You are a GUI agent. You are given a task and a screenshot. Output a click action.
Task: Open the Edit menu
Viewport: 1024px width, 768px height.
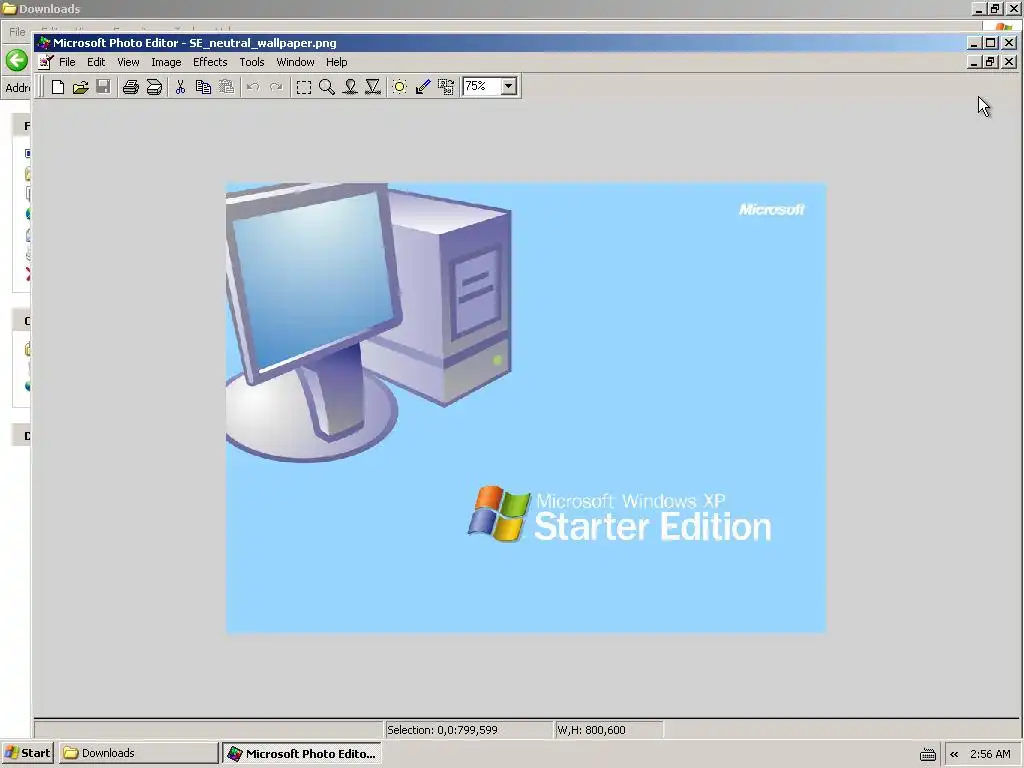[96, 62]
